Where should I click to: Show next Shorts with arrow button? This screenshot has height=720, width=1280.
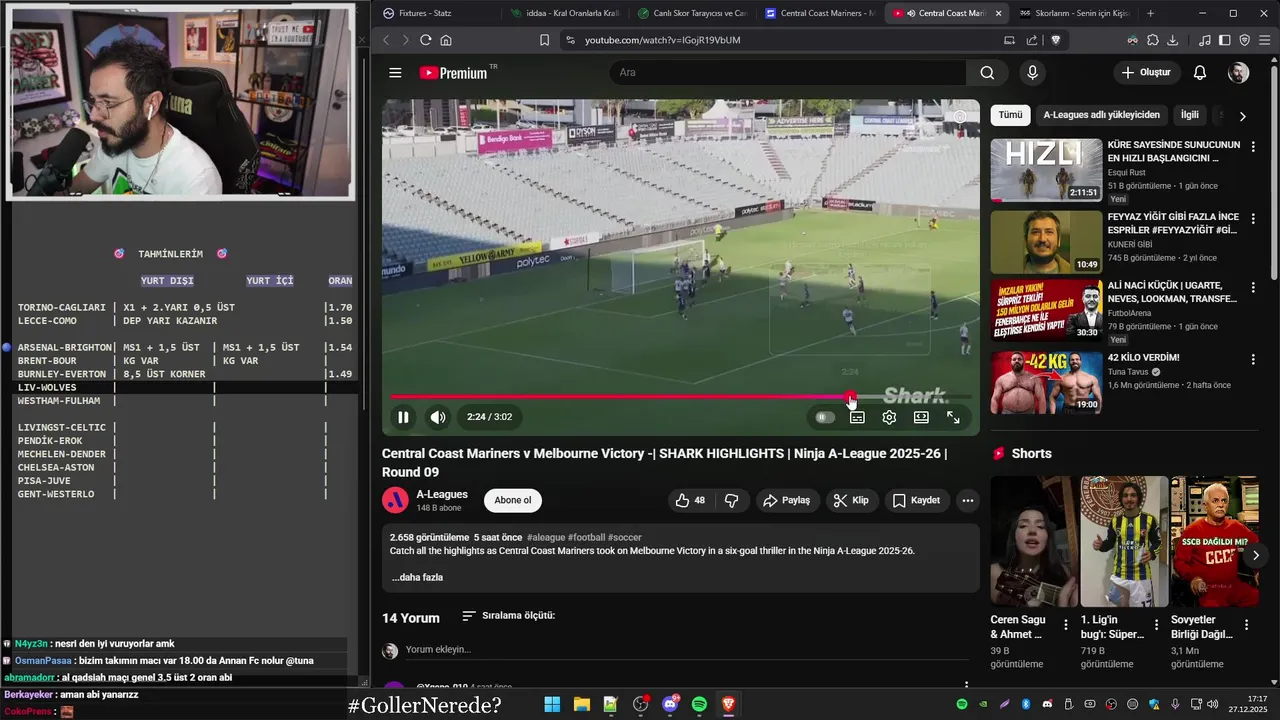coord(1256,555)
